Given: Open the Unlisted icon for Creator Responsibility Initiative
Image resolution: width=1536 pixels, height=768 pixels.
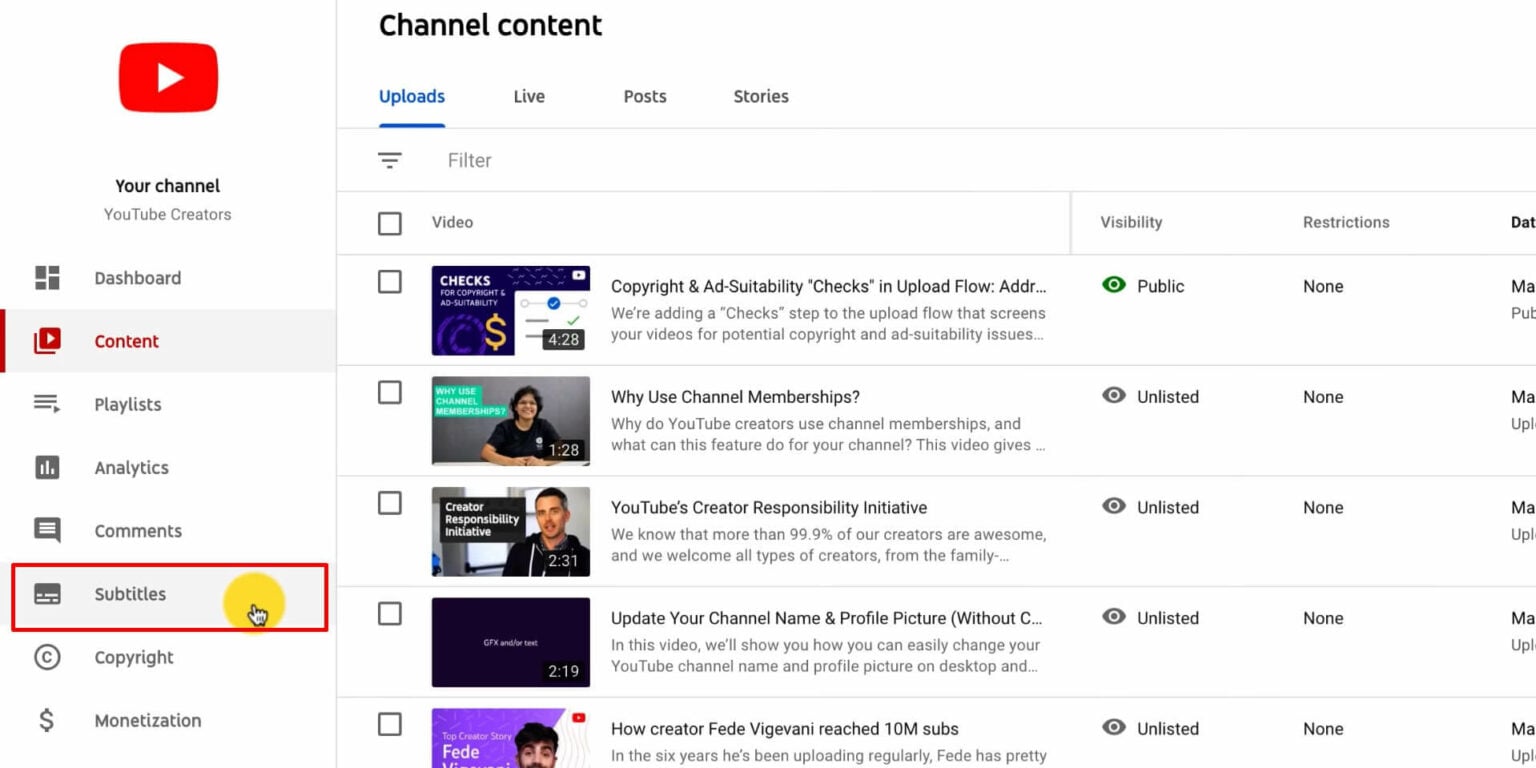Looking at the screenshot, I should pyautogui.click(x=1113, y=507).
